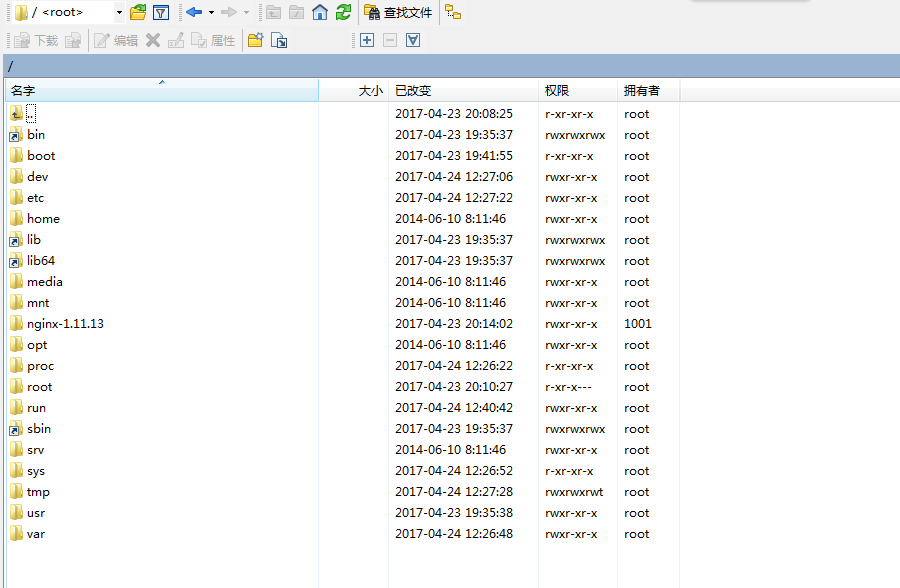Open the forward history dropdown arrow
The height and width of the screenshot is (588, 900).
[246, 12]
